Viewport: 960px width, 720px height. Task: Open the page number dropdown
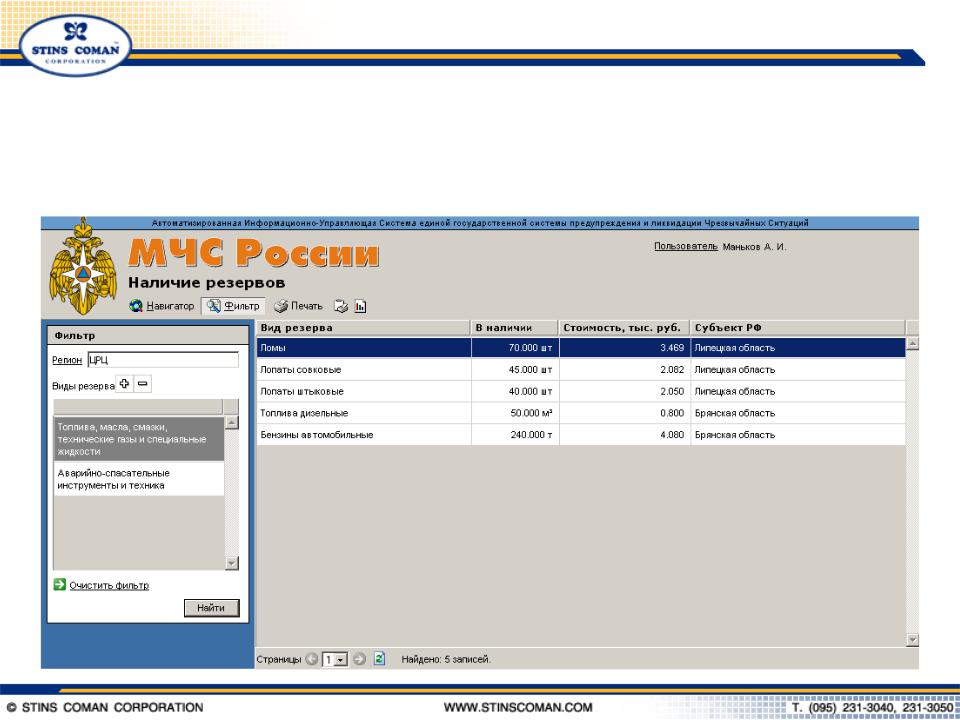[341, 660]
